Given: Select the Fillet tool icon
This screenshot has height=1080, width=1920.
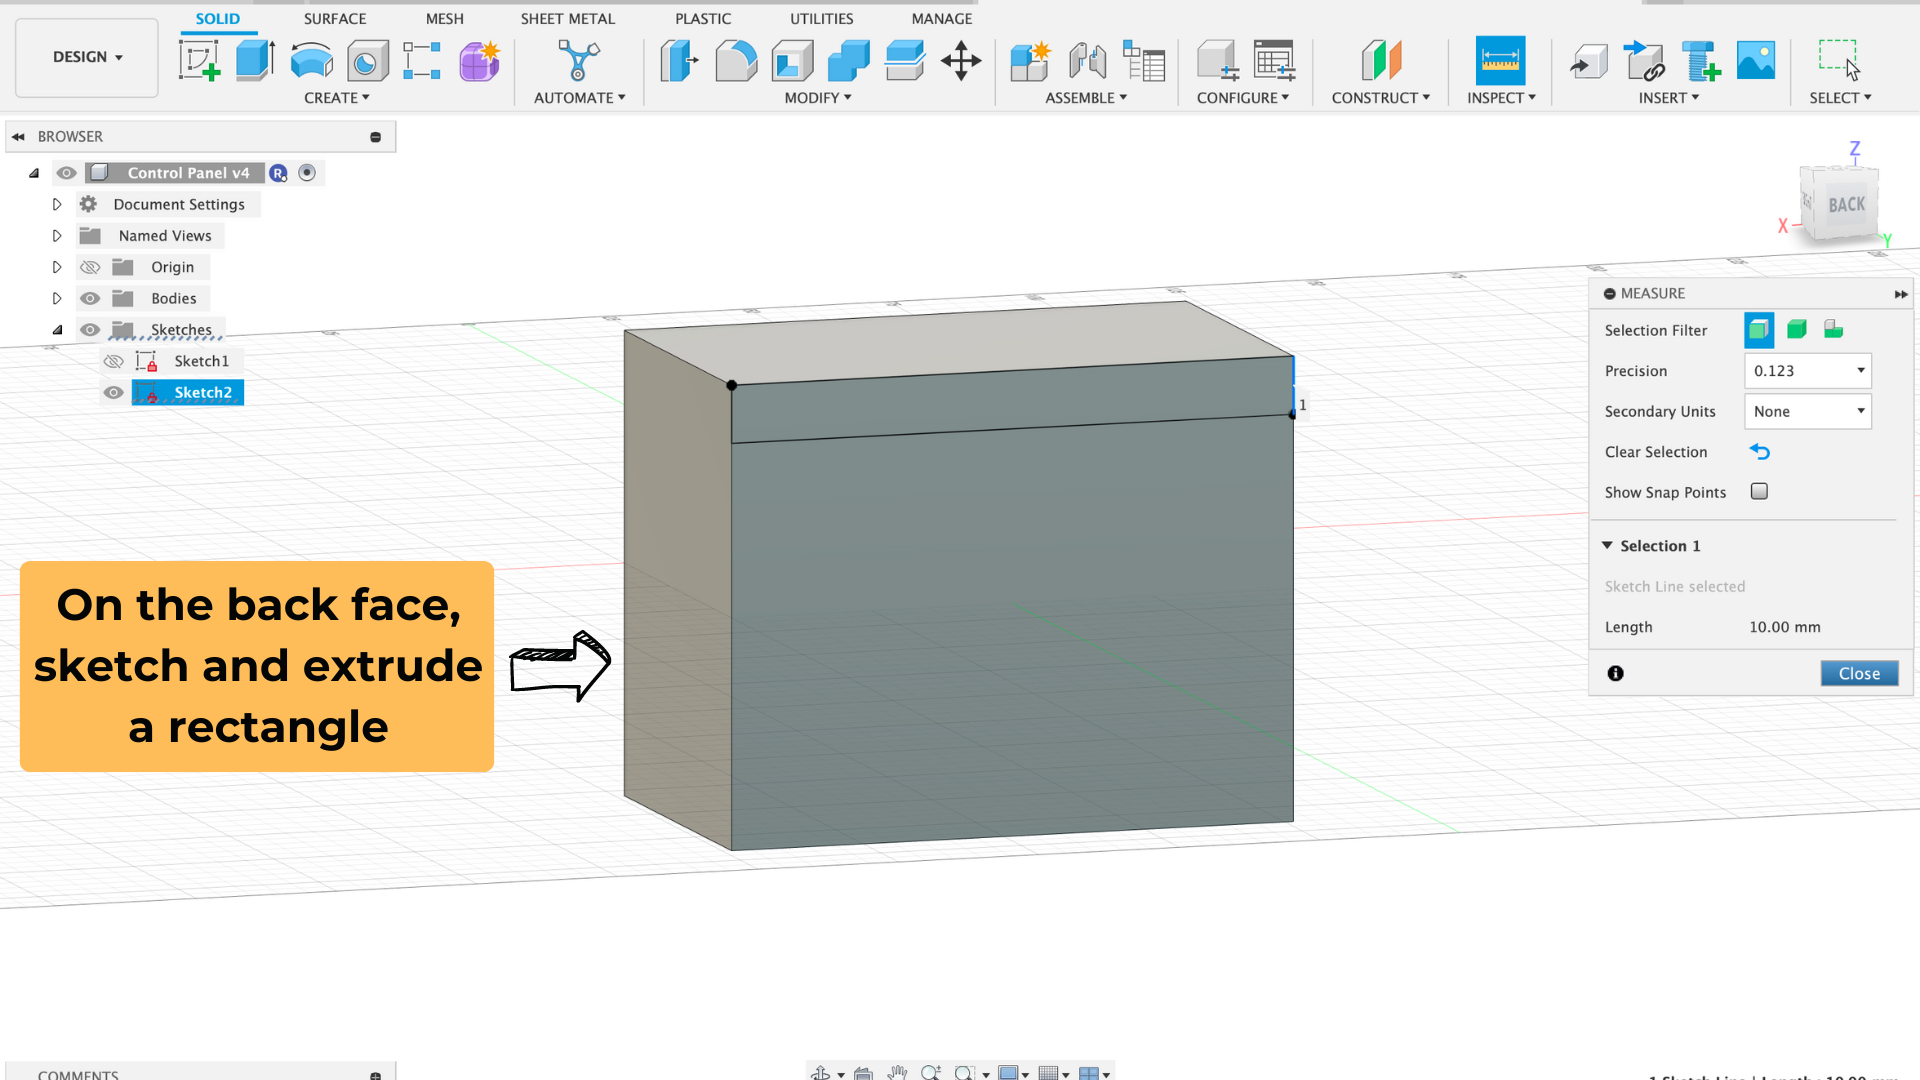Looking at the screenshot, I should coord(736,61).
